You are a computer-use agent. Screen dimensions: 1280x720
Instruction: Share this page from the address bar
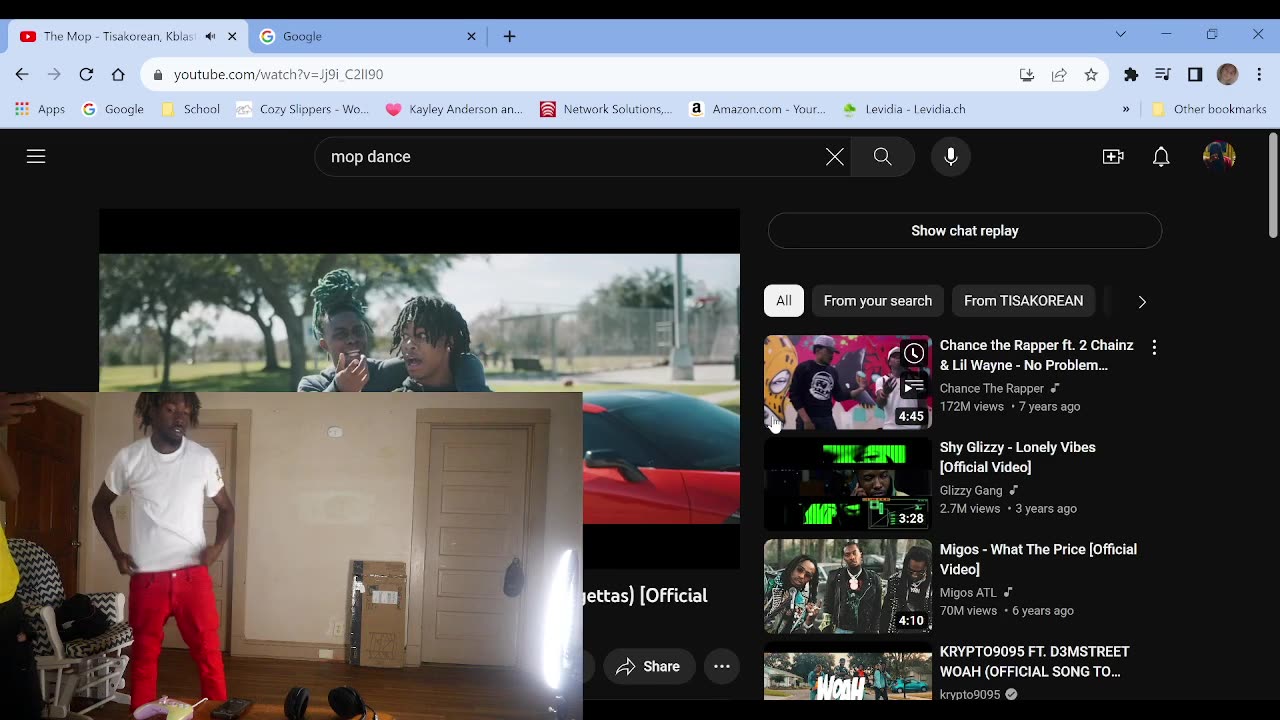[1059, 74]
